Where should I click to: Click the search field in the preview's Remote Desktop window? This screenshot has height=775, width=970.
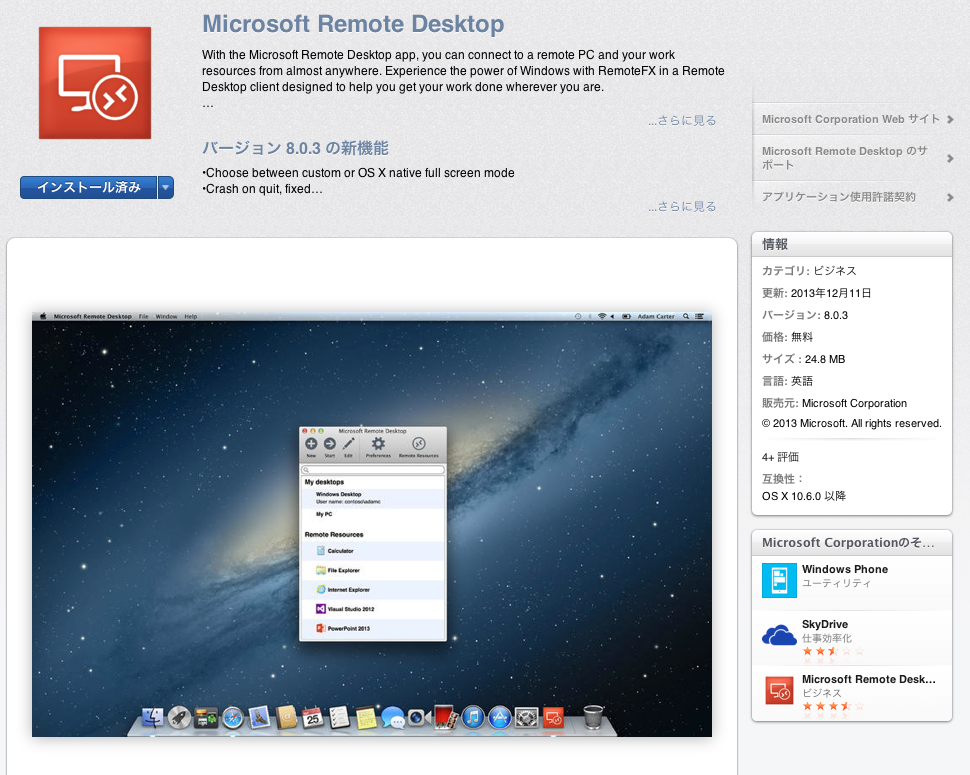point(372,470)
